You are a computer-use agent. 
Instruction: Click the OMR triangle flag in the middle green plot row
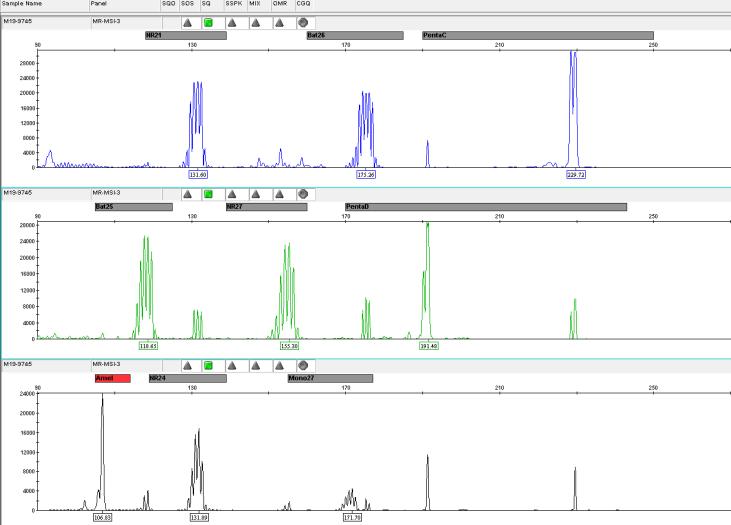tap(279, 194)
